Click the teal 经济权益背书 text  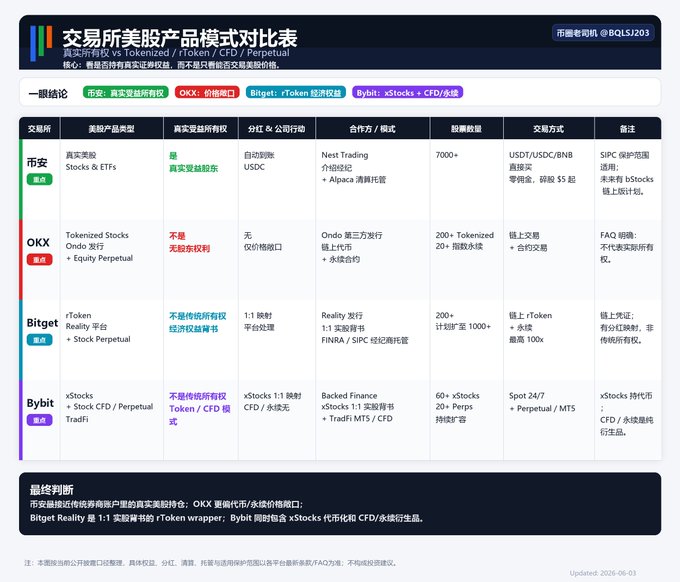pyautogui.click(x=193, y=329)
